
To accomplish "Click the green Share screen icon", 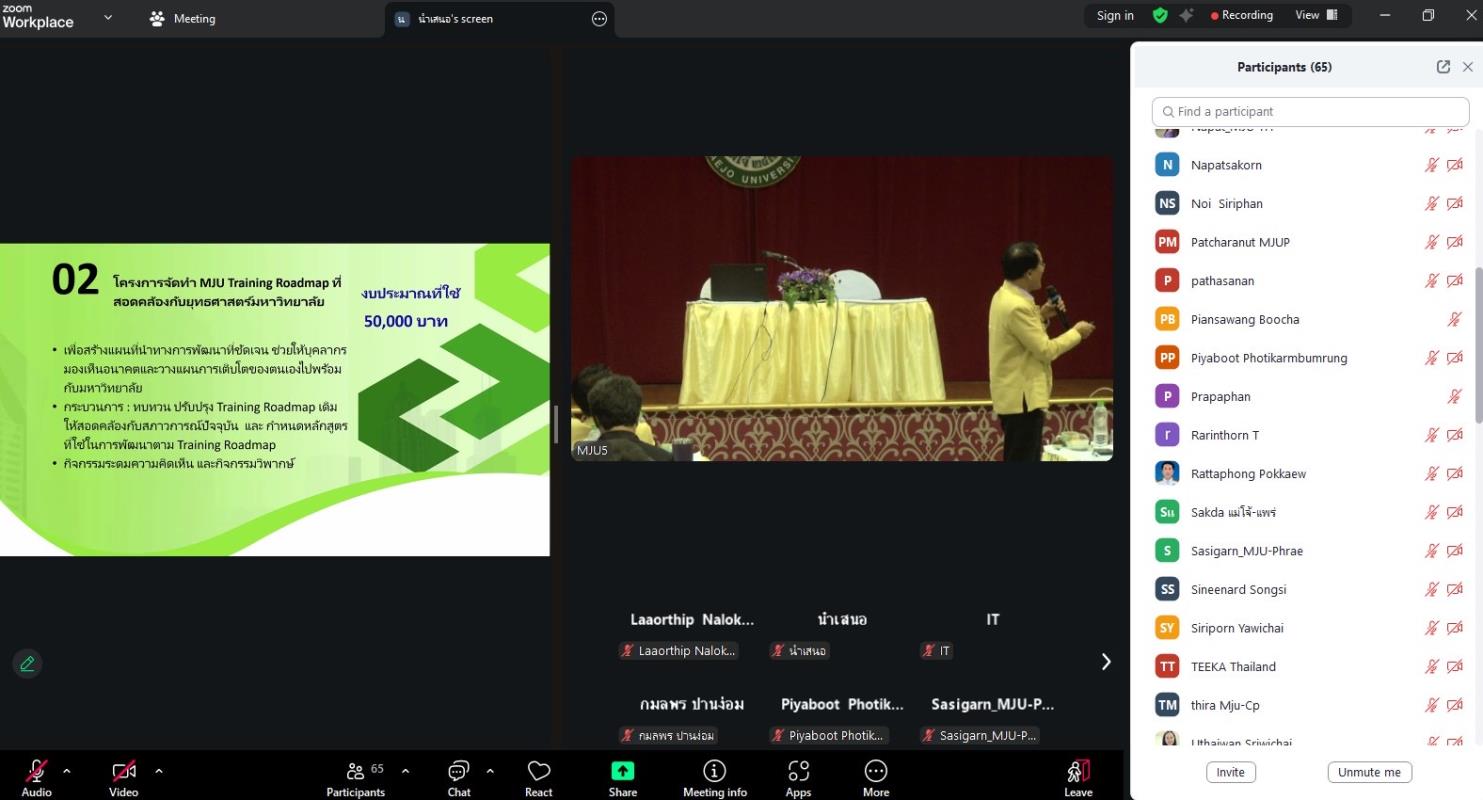I will tap(622, 771).
